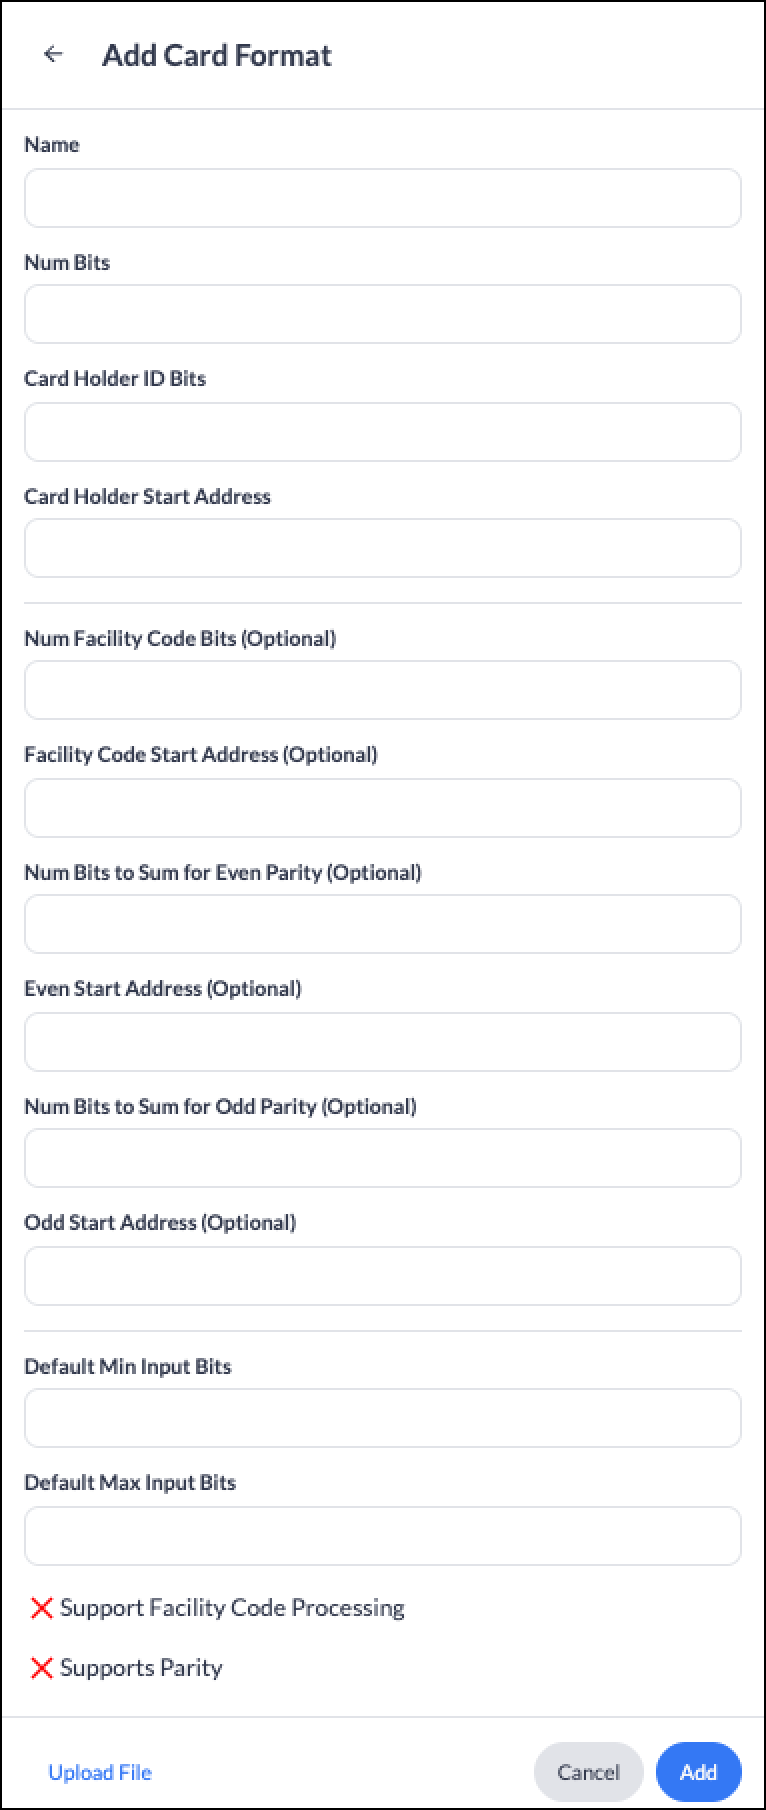This screenshot has height=1810, width=766.
Task: Toggle the Support Facility Code Processing X icon
Action: 41,1608
